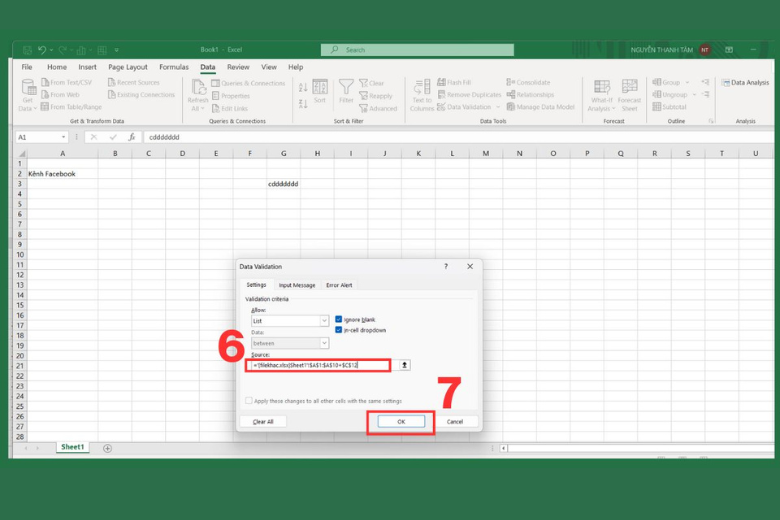Screen dimensions: 780x520
Task: Uncheck the Ignore blank checkbox
Action: coord(339,319)
